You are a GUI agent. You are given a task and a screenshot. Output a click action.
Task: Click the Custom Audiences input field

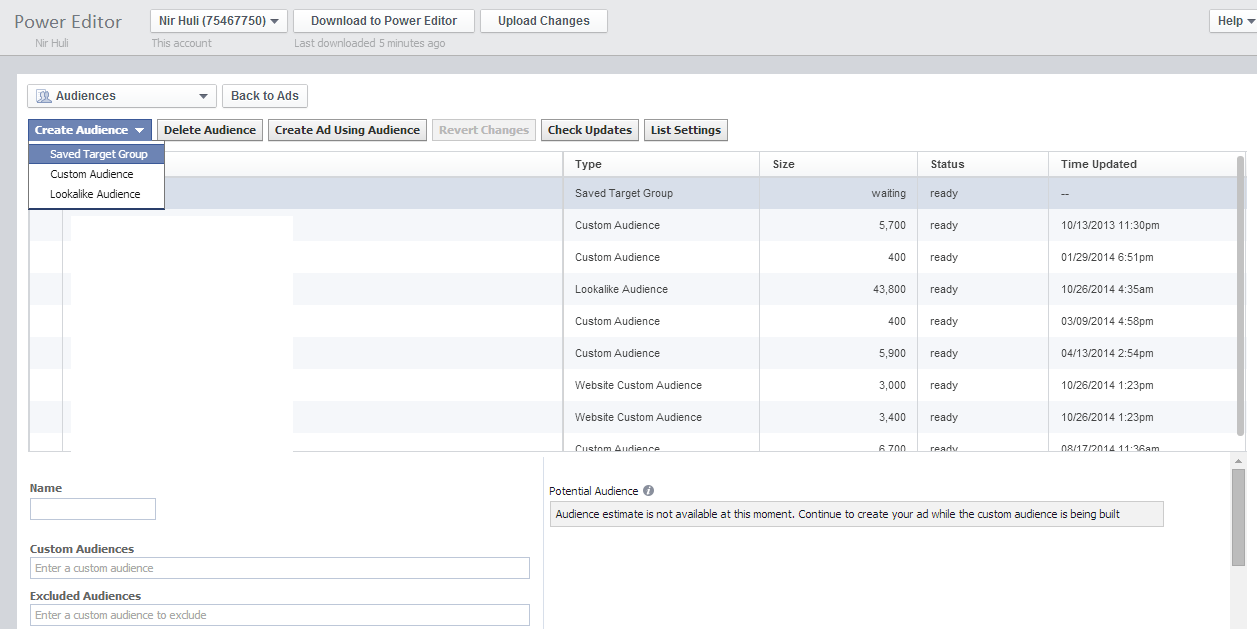coord(280,568)
